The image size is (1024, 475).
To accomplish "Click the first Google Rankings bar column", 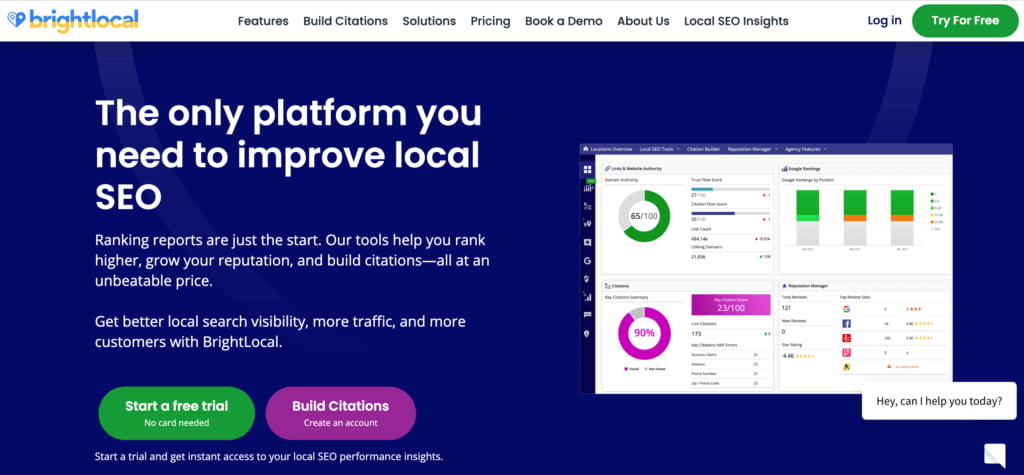I will pyautogui.click(x=808, y=218).
